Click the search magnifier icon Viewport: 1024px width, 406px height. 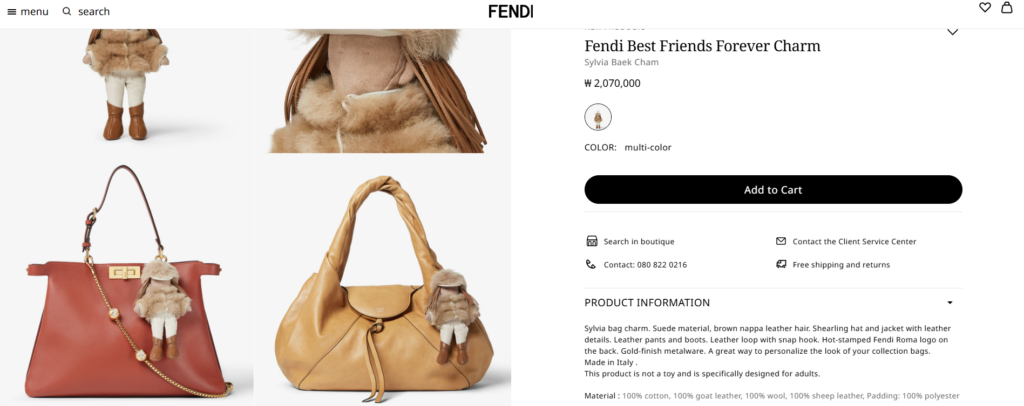tap(67, 12)
